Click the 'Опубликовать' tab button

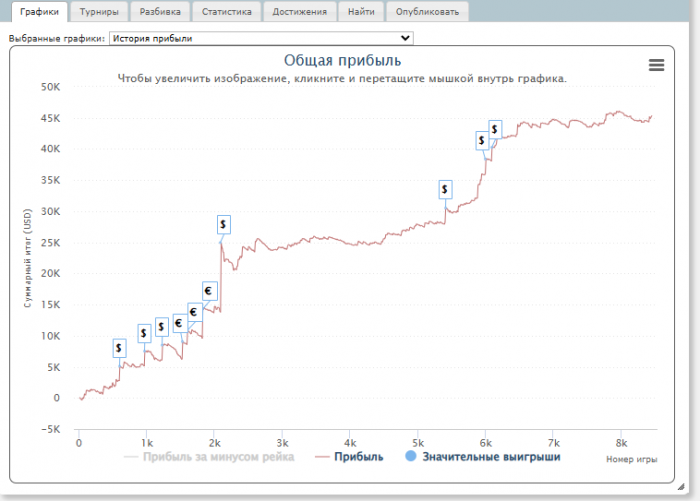427,12
